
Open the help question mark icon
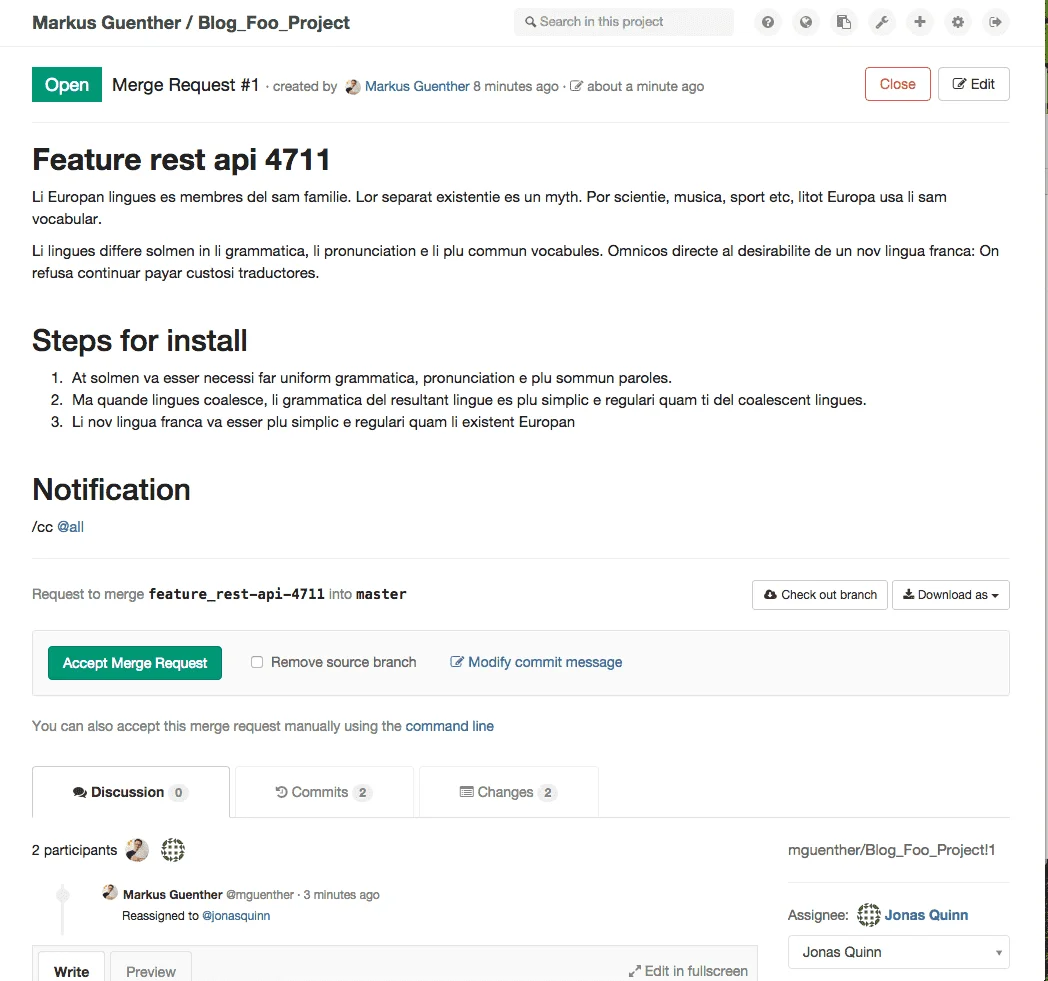tap(768, 22)
